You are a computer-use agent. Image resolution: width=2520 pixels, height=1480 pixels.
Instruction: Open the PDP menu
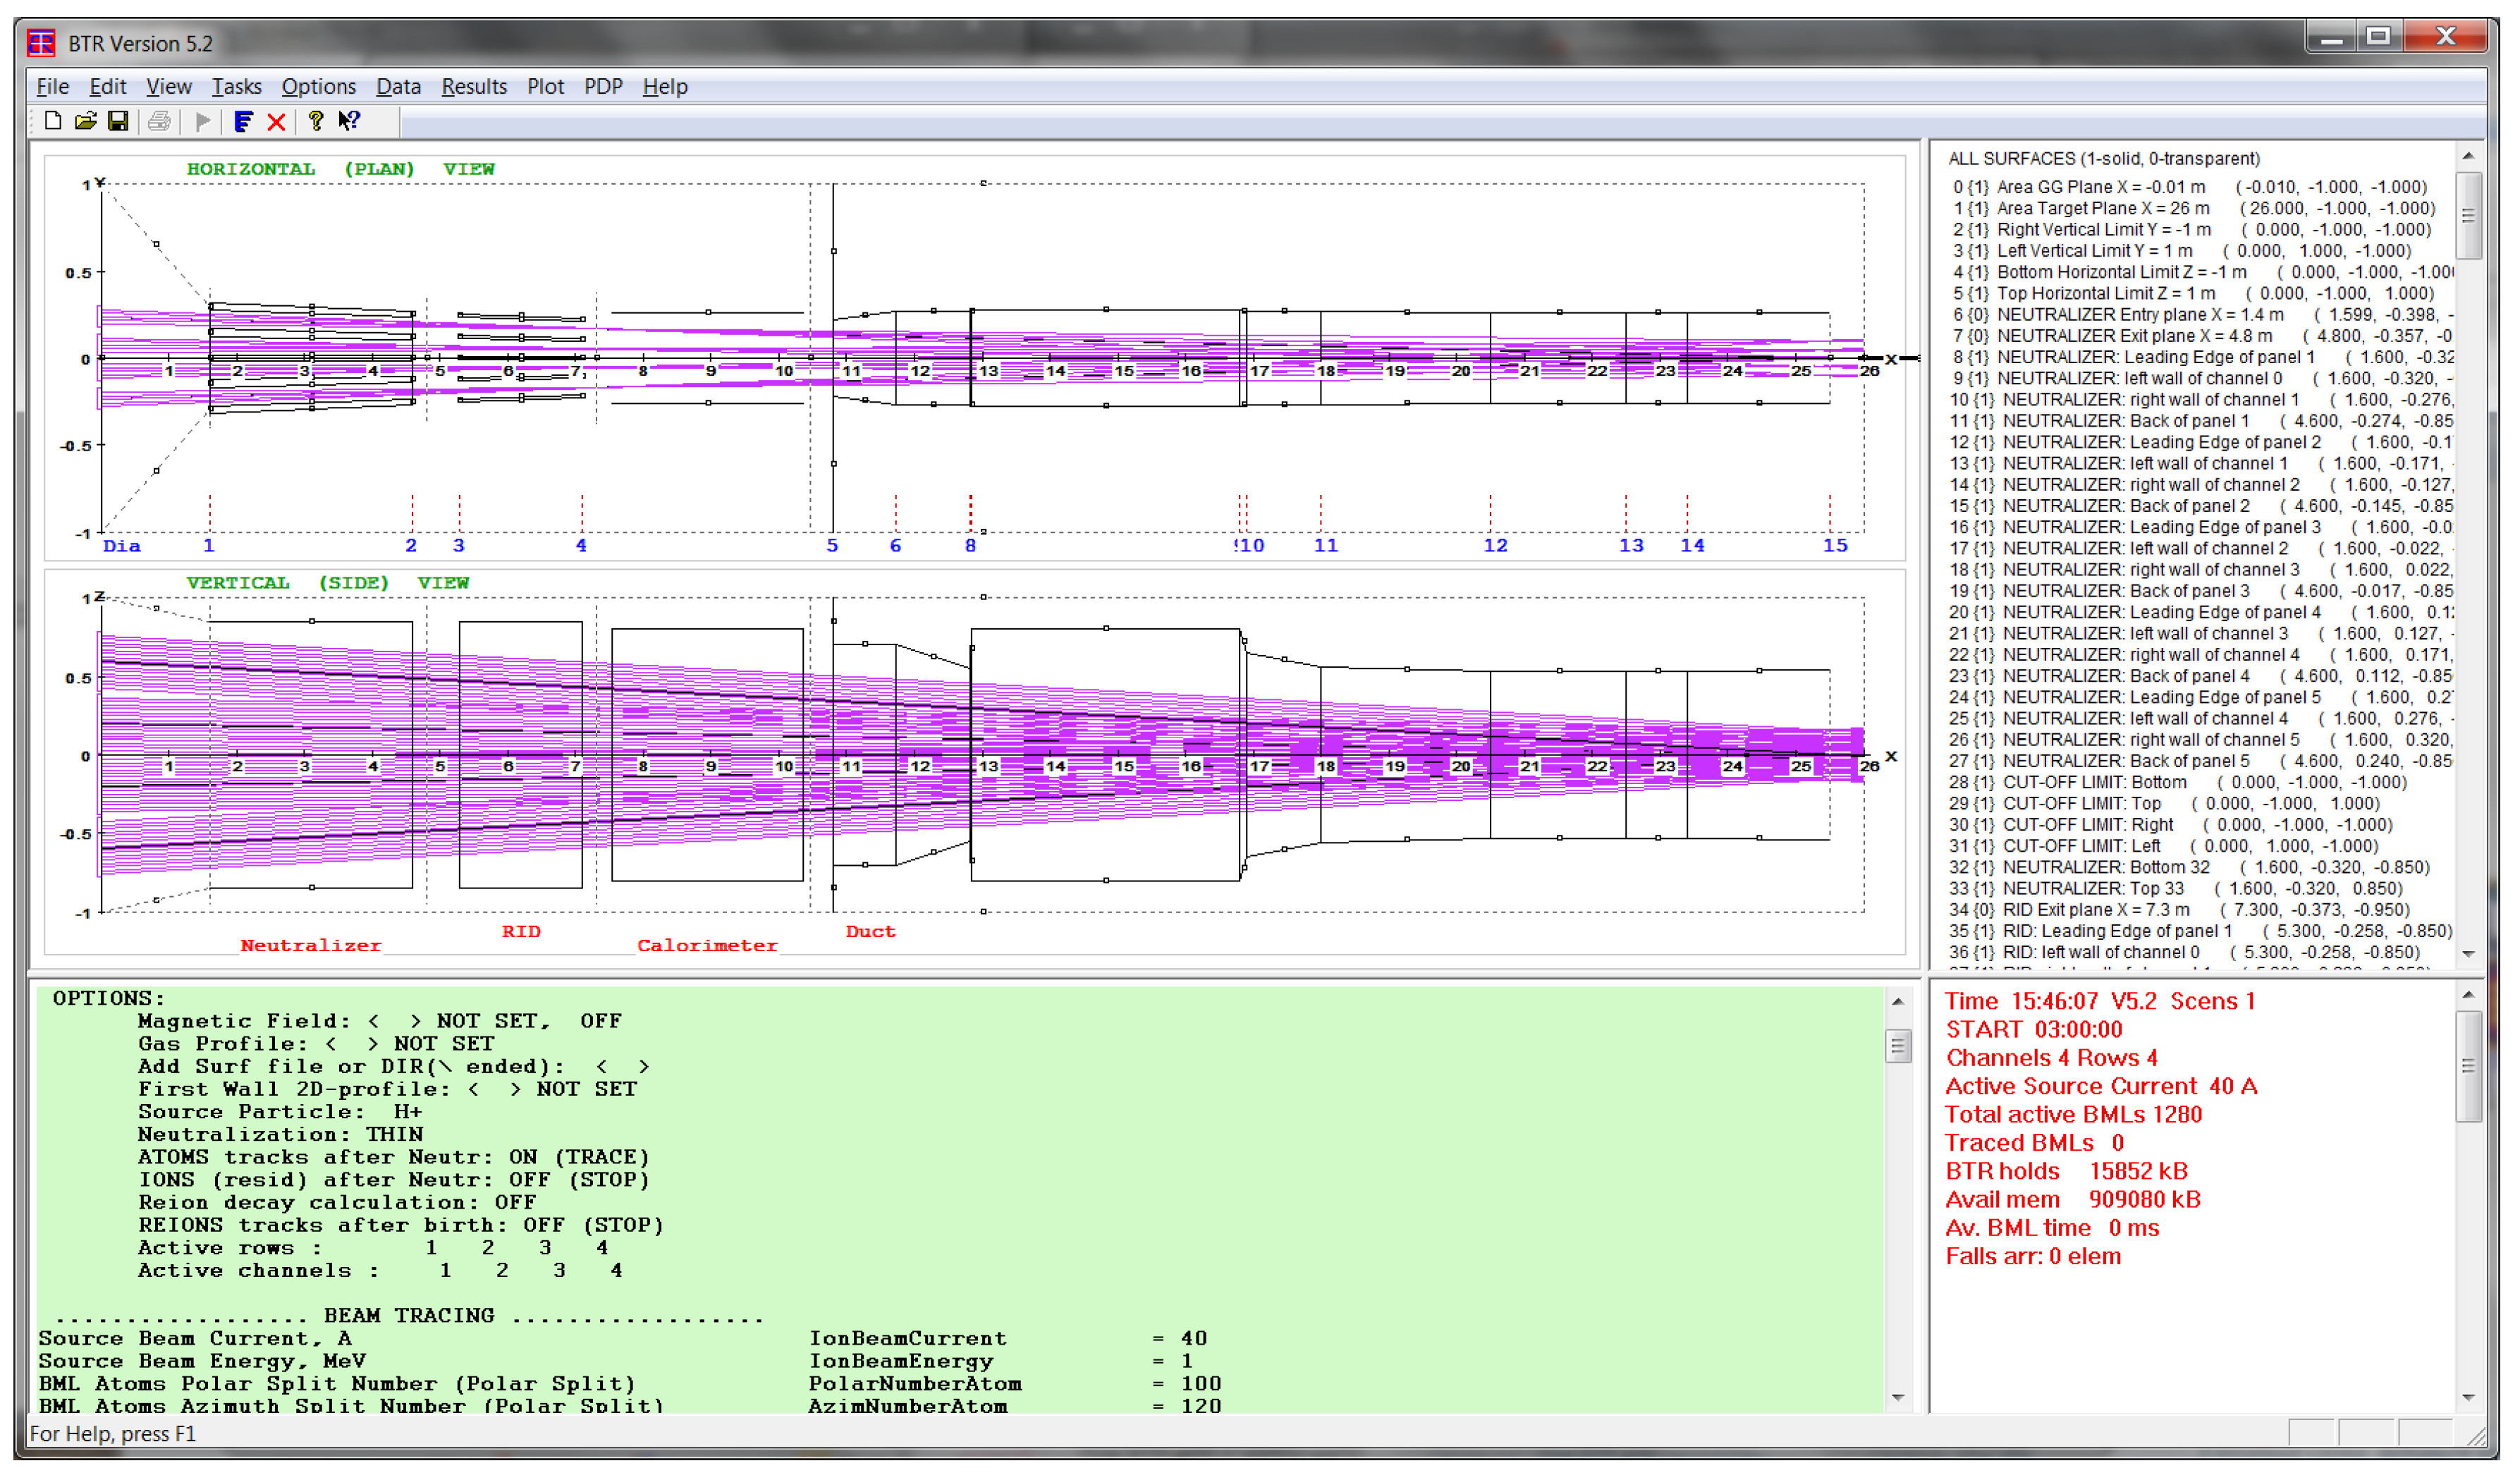603,87
